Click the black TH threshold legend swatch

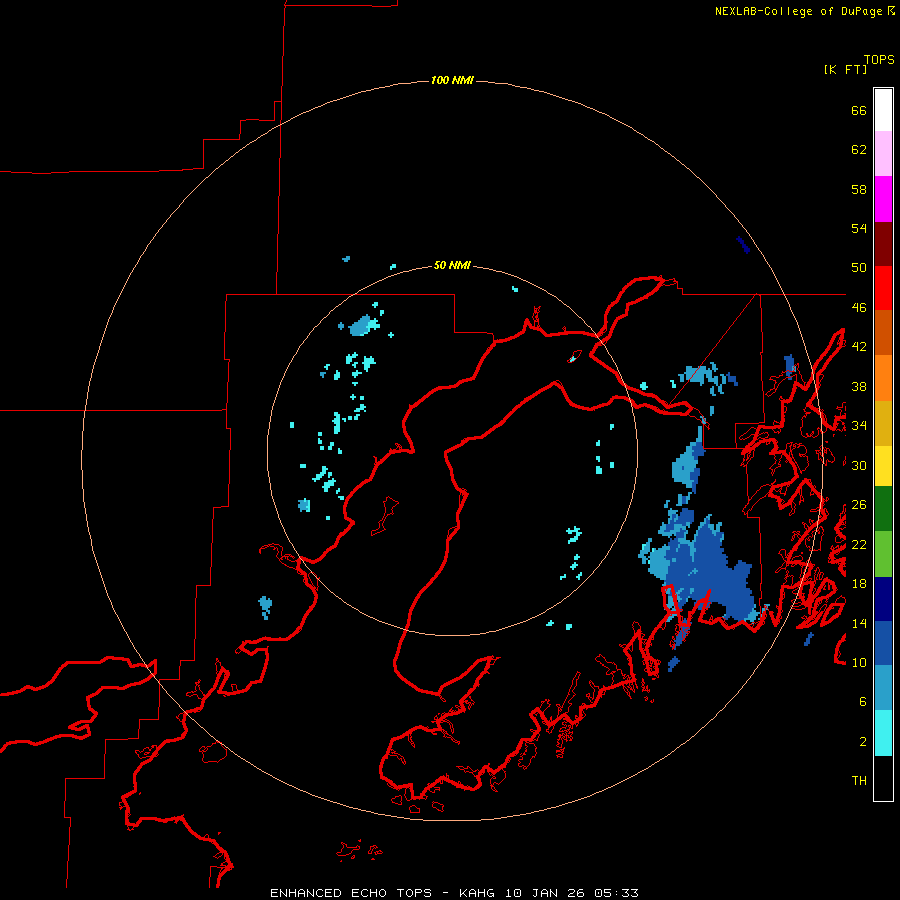[883, 778]
